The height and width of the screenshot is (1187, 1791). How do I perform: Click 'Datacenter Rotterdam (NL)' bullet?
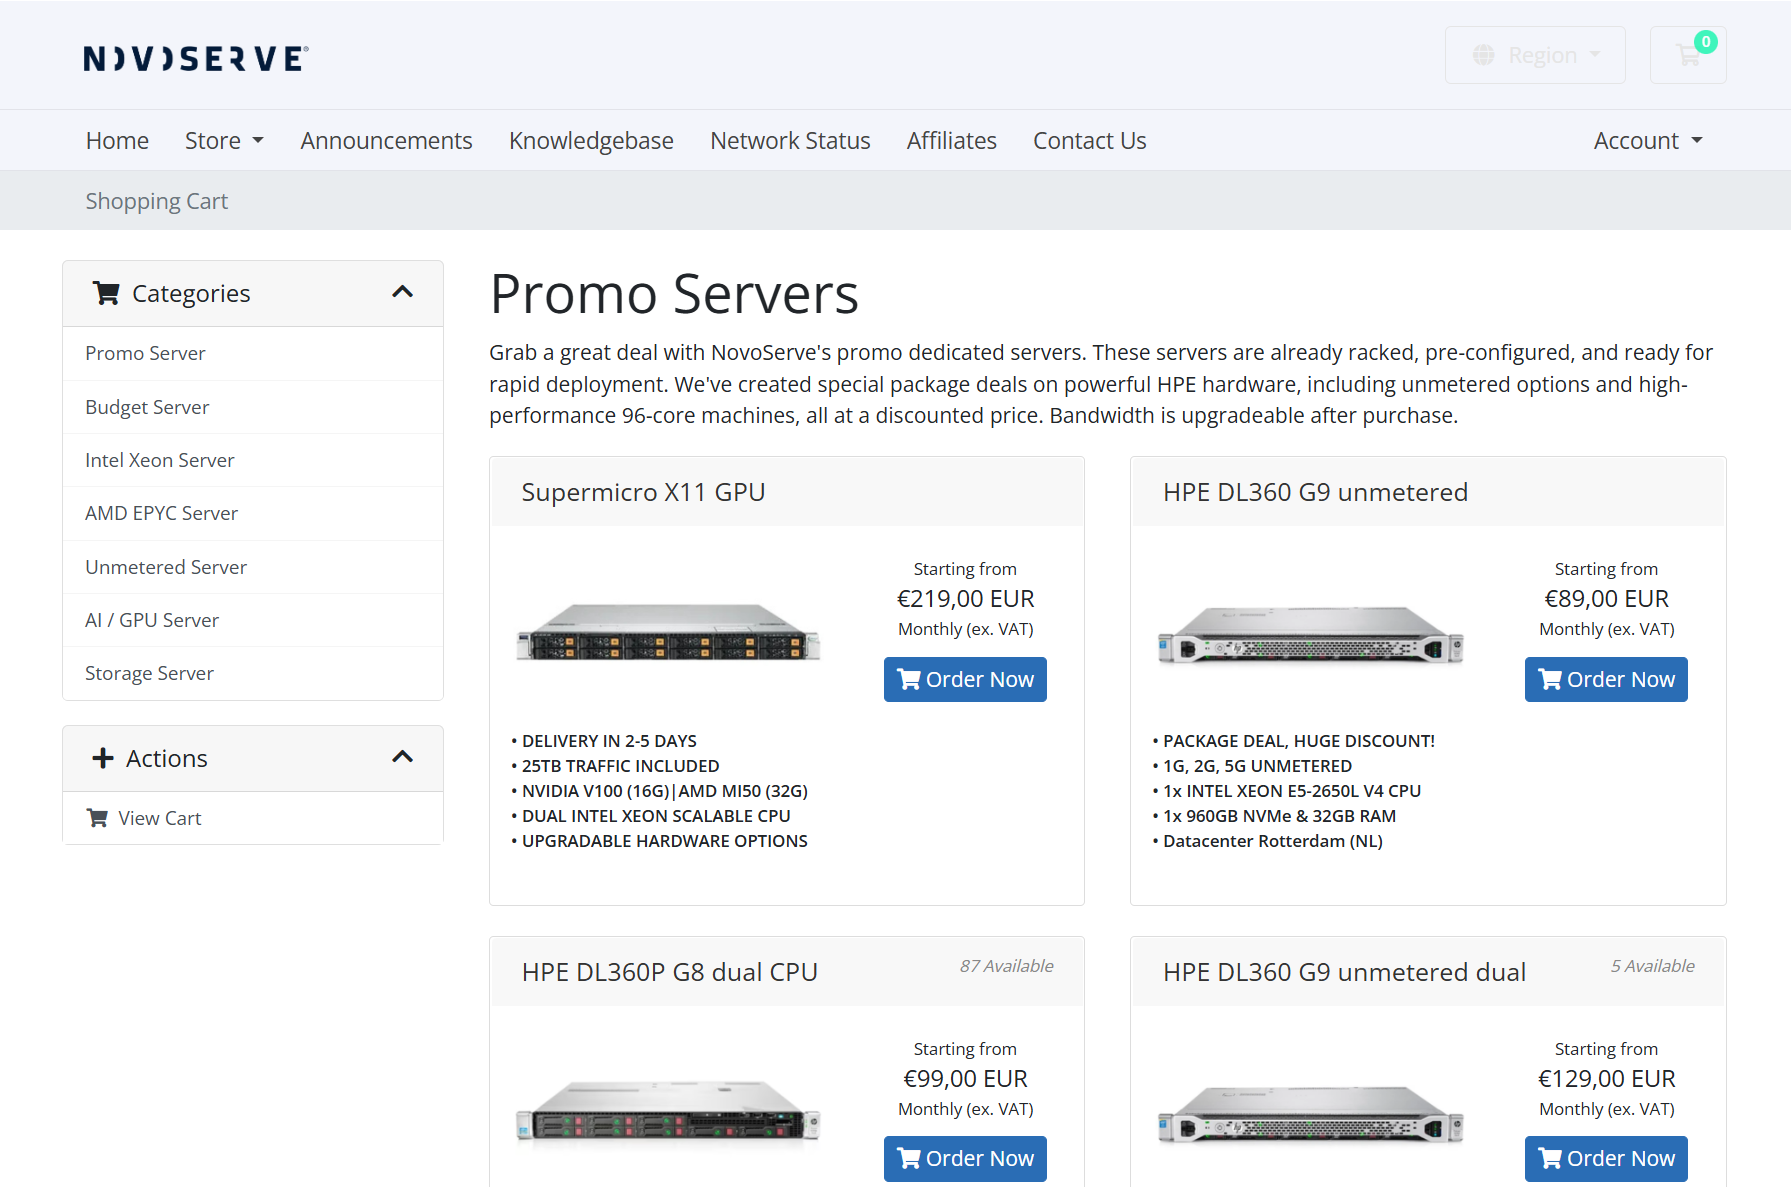[x=1272, y=841]
